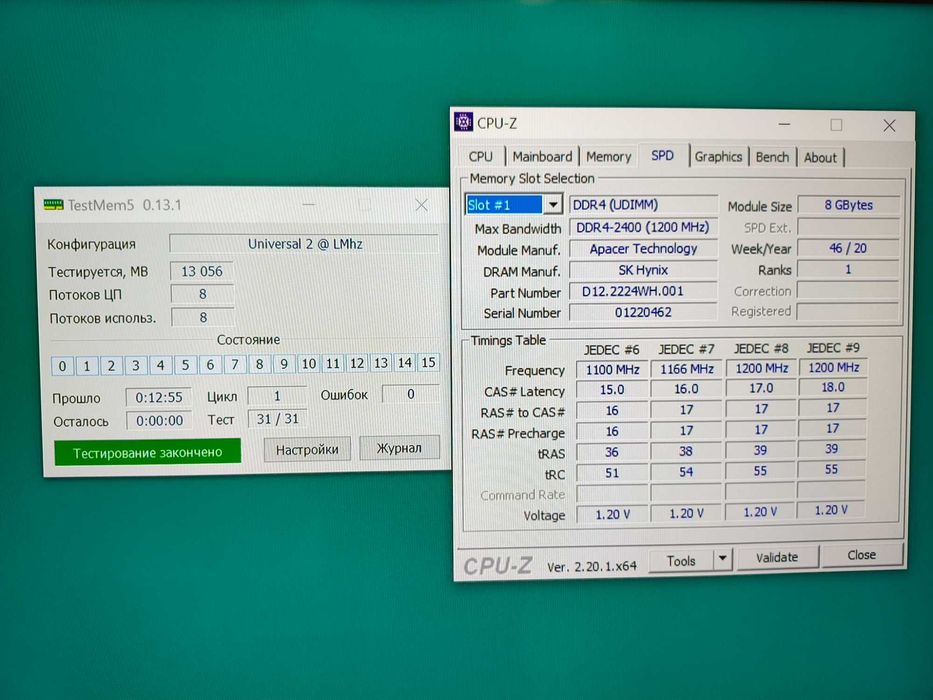
Task: Select the SPD tab
Action: (x=662, y=155)
